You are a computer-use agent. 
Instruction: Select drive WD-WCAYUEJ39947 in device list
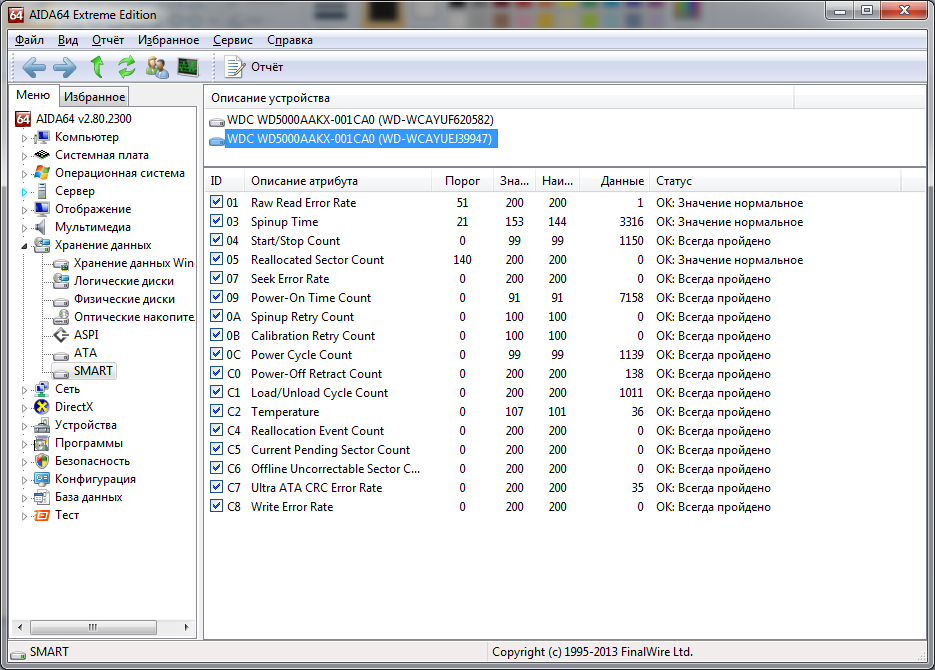[360, 139]
